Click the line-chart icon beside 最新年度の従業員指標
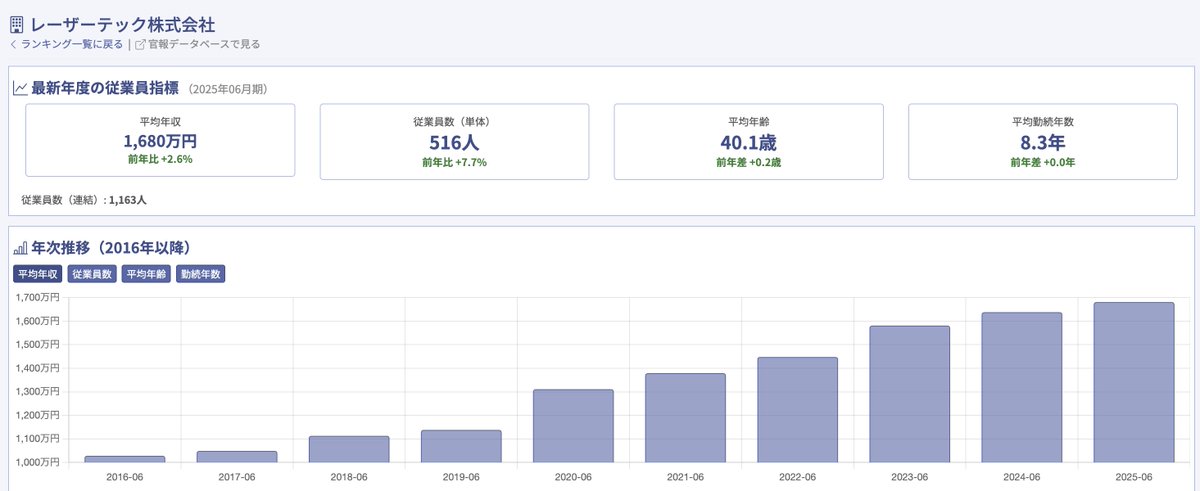Viewport: 1200px width, 491px height. [x=20, y=88]
